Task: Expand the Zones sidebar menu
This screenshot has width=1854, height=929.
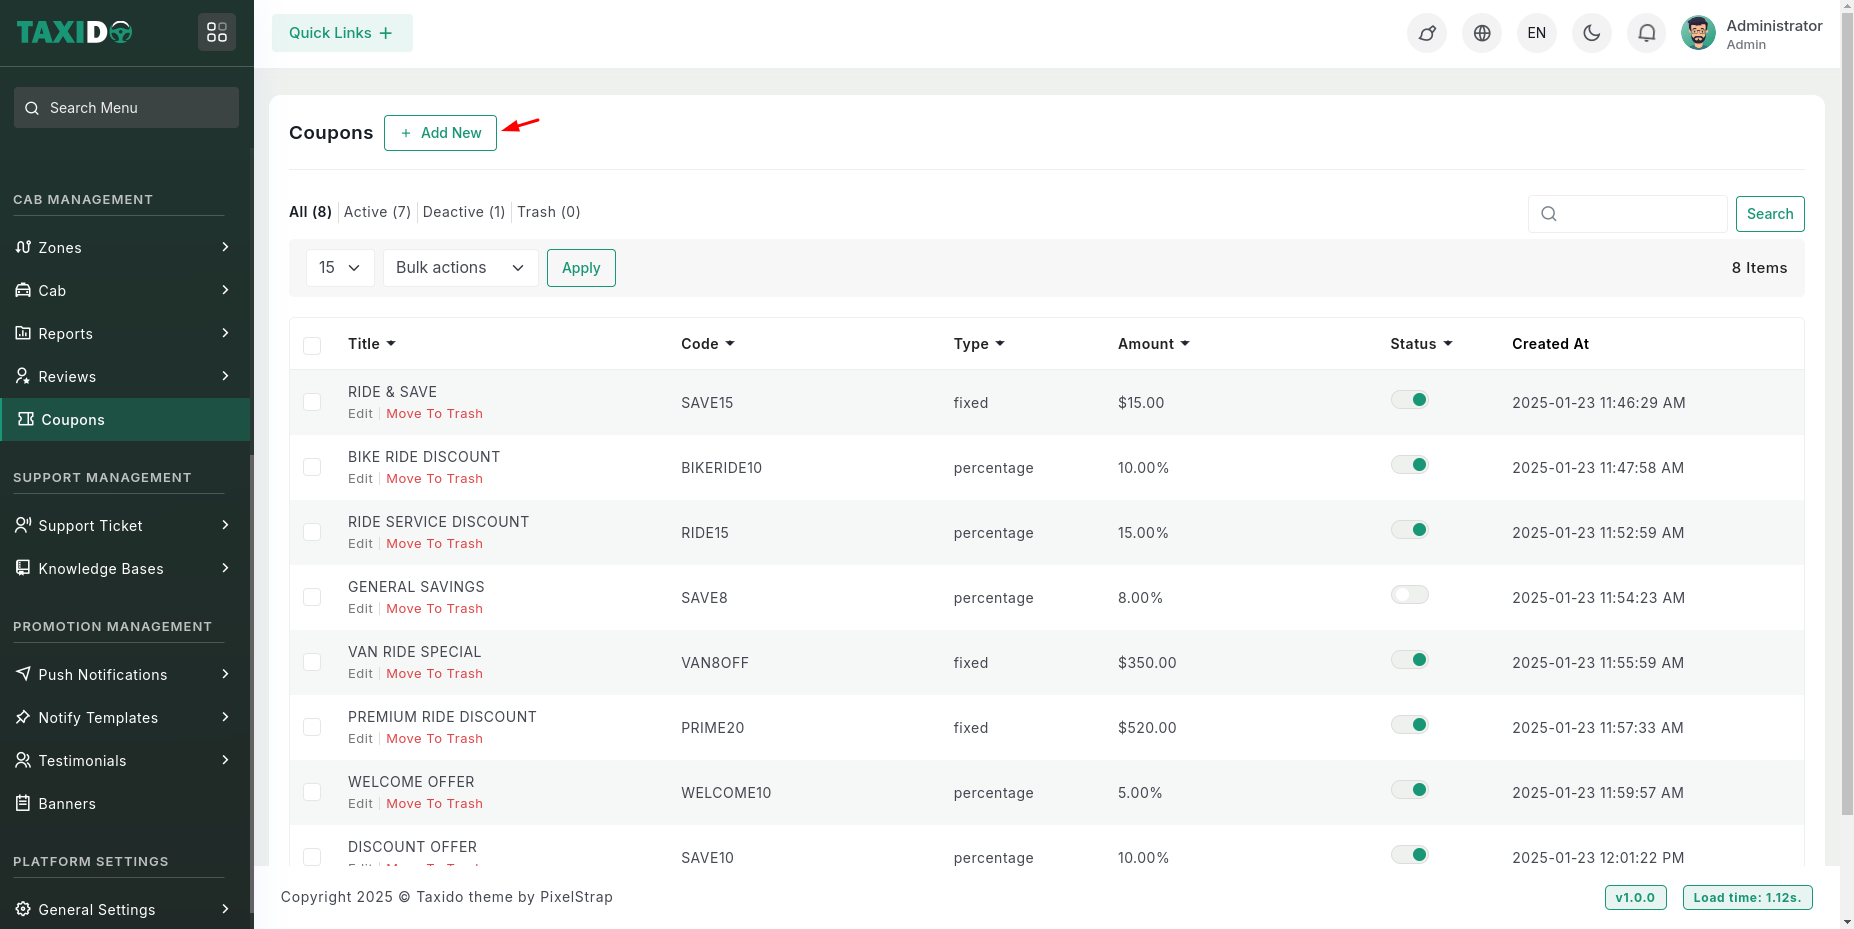Action: (125, 248)
